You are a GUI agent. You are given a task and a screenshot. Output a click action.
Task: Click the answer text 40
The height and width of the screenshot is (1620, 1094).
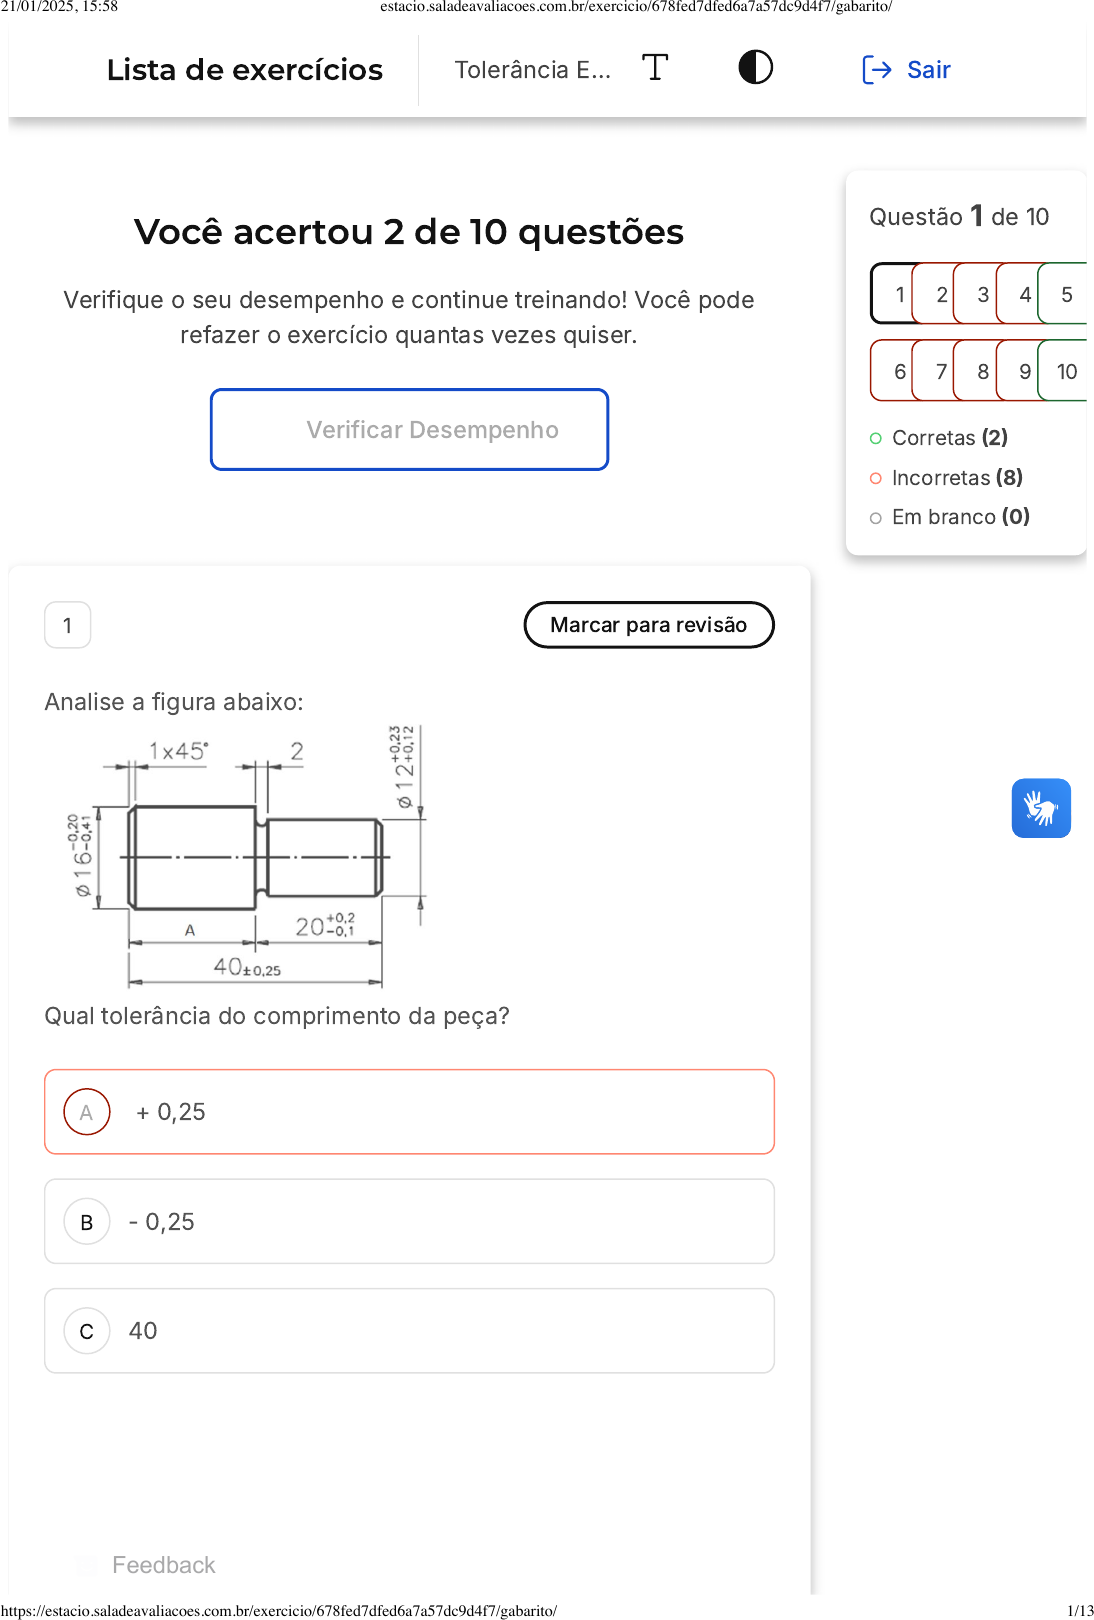pos(143,1331)
